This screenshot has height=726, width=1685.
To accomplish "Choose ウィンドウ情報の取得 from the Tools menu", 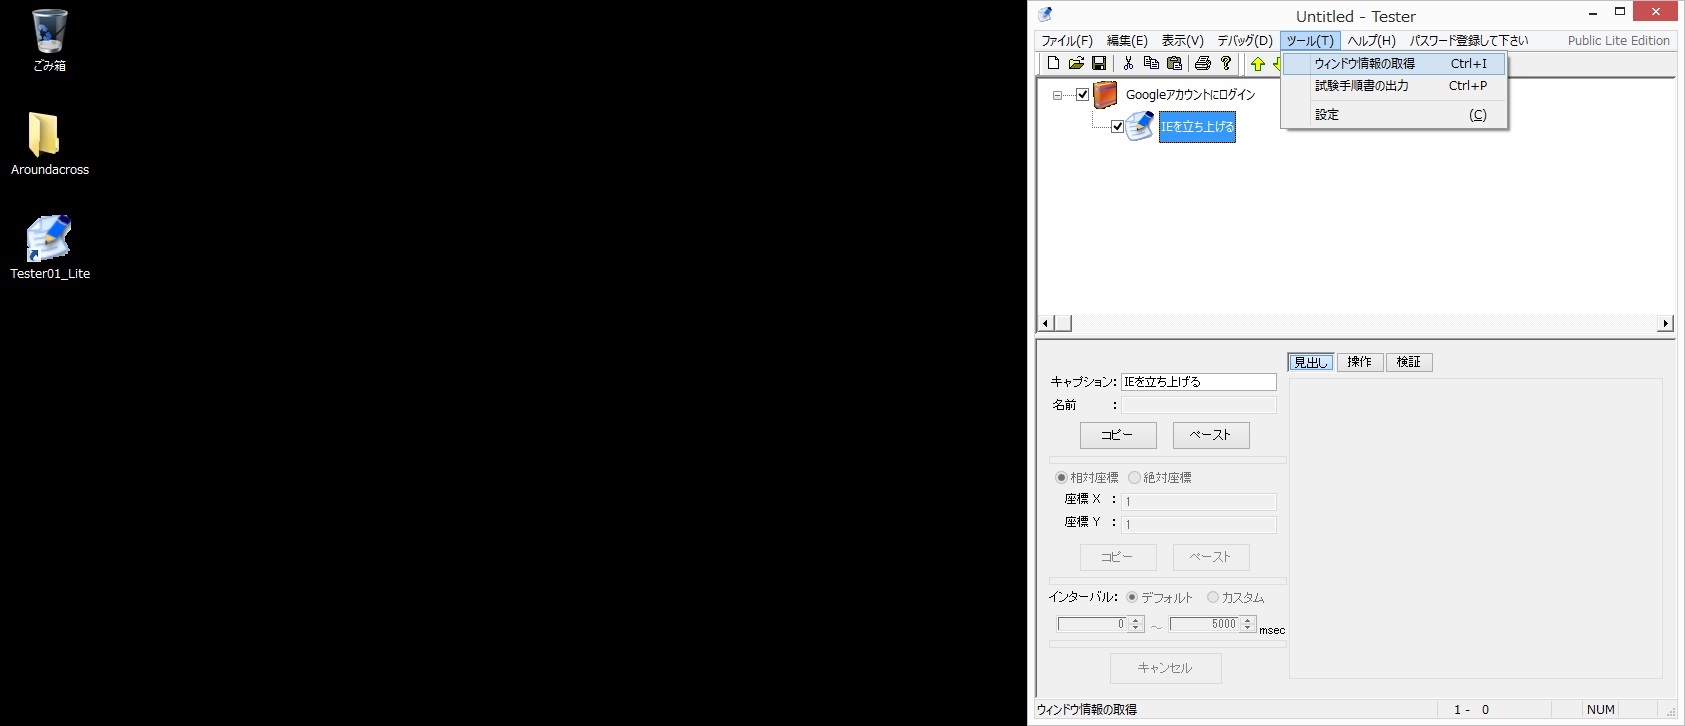I will (1394, 63).
